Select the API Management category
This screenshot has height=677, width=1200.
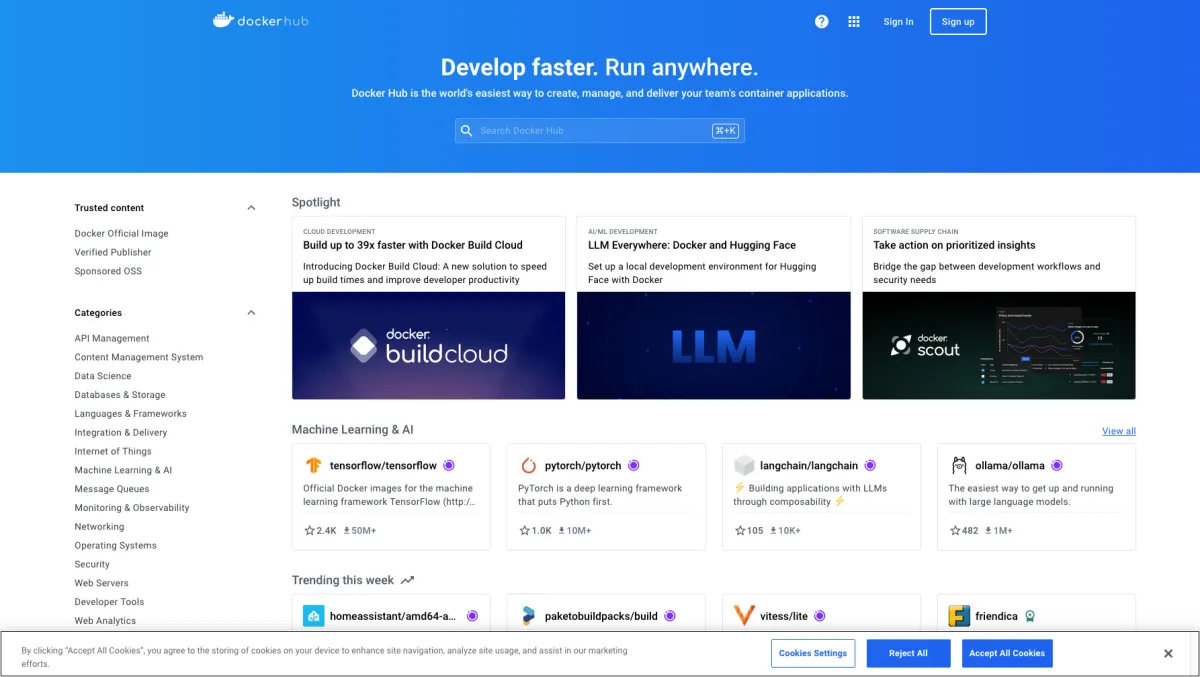point(112,339)
